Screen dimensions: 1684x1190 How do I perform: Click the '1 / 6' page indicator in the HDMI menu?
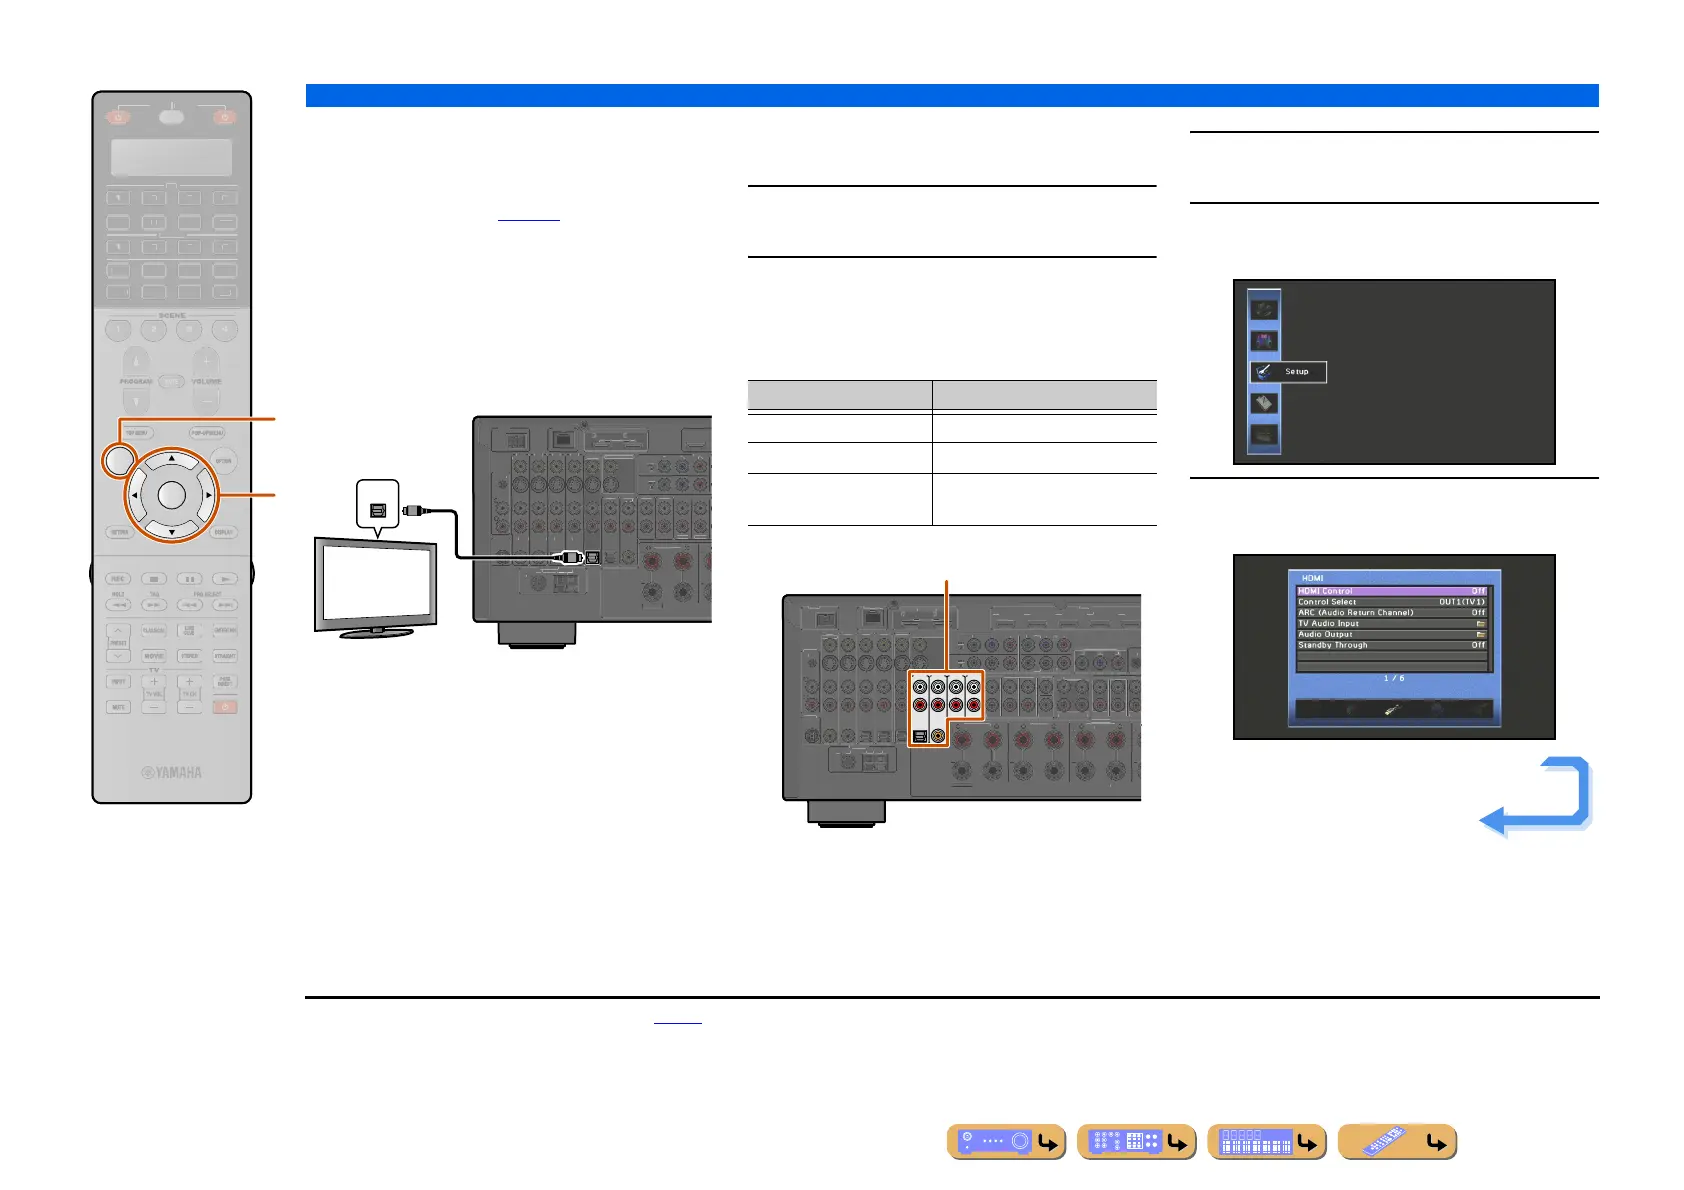click(1394, 678)
